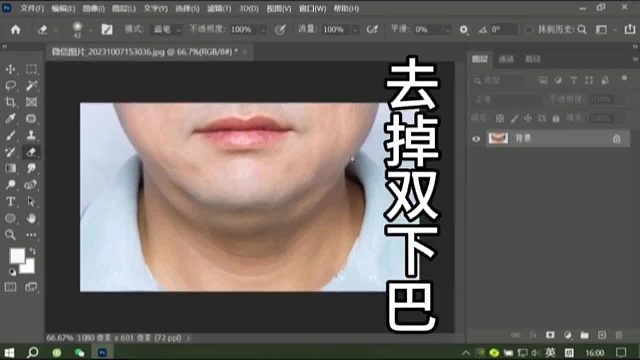640x360 pixels.
Task: Toggle pressure for opacity button
Action: click(x=280, y=29)
